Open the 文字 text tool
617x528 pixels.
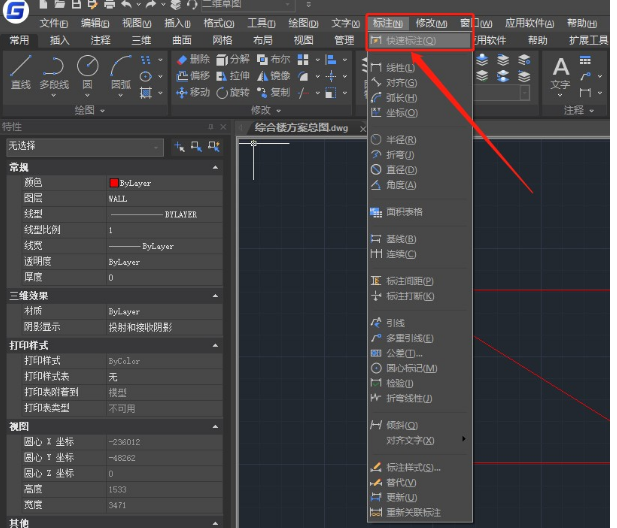[x=560, y=76]
